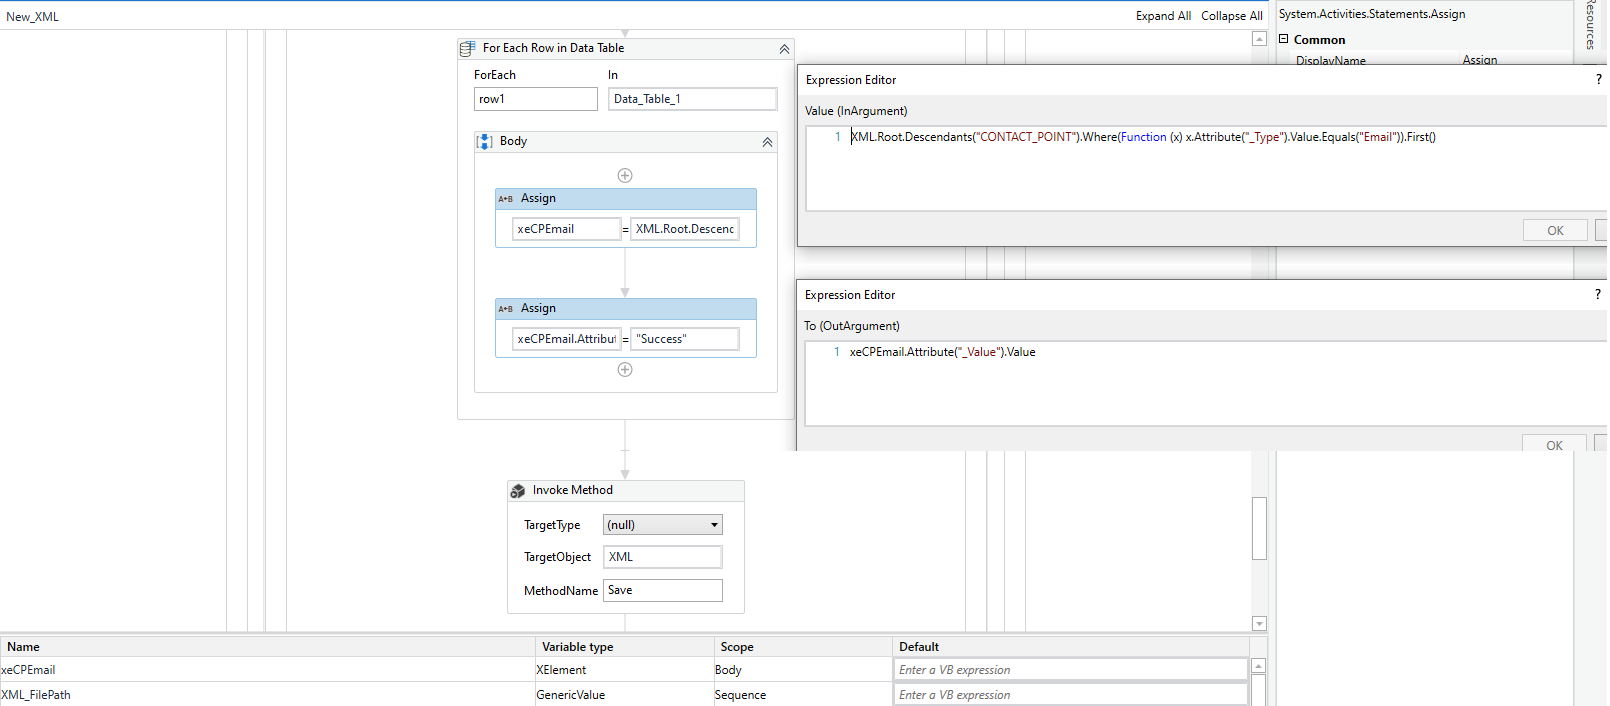This screenshot has width=1610, height=706.
Task: Click the New_XML breadcrumb
Action: click(32, 17)
